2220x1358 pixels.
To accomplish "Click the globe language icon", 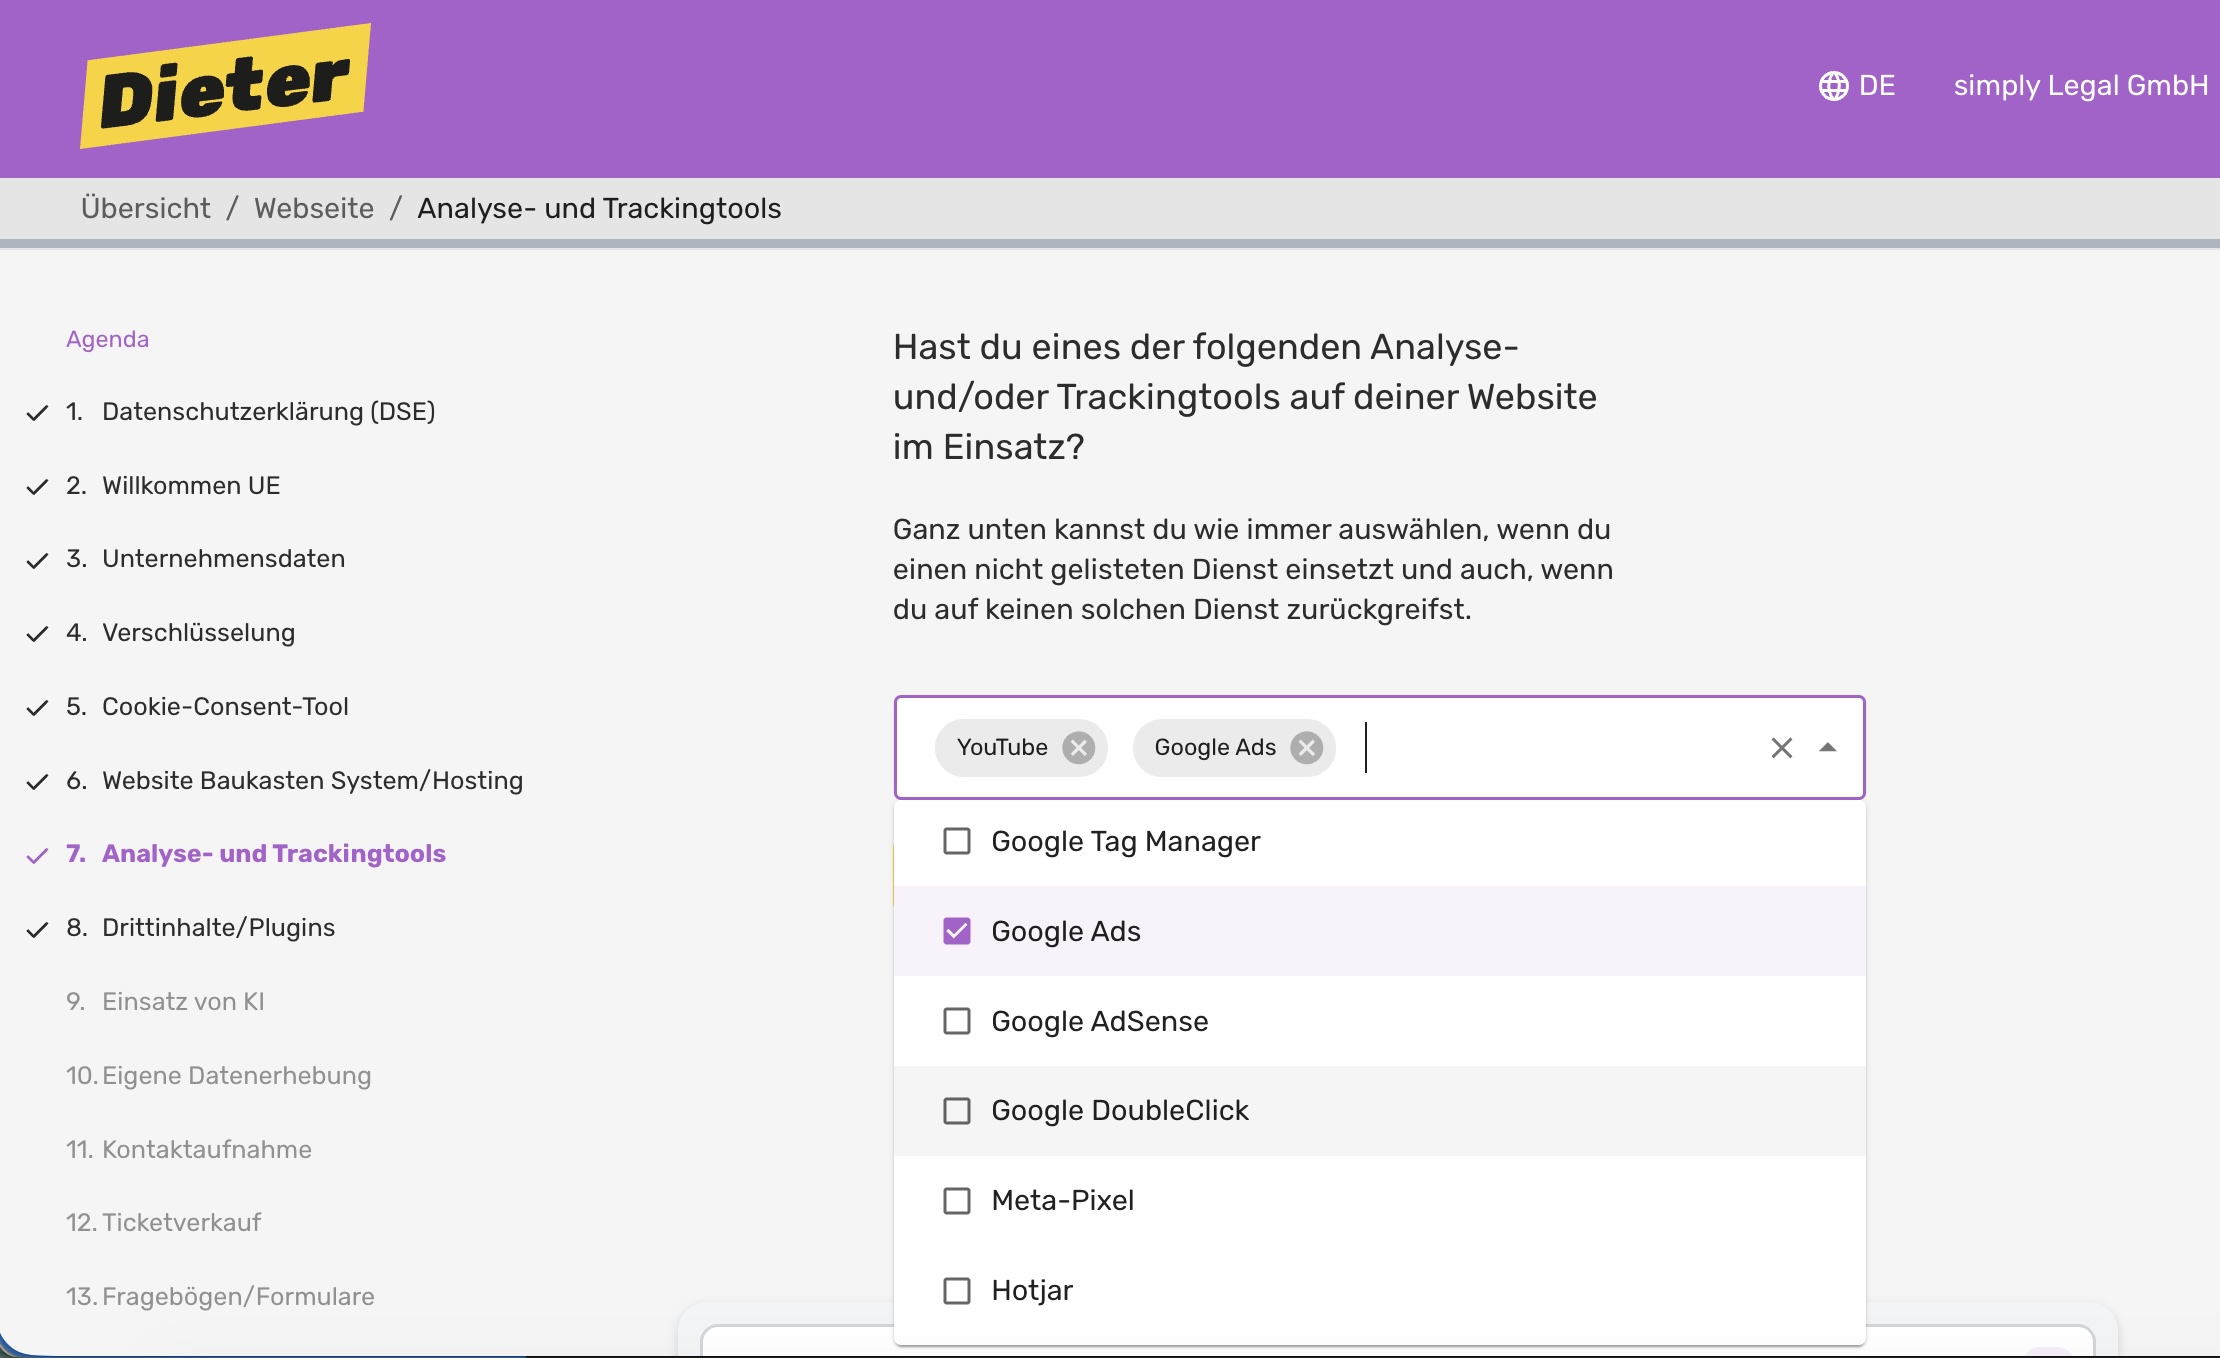I will pos(1833,86).
